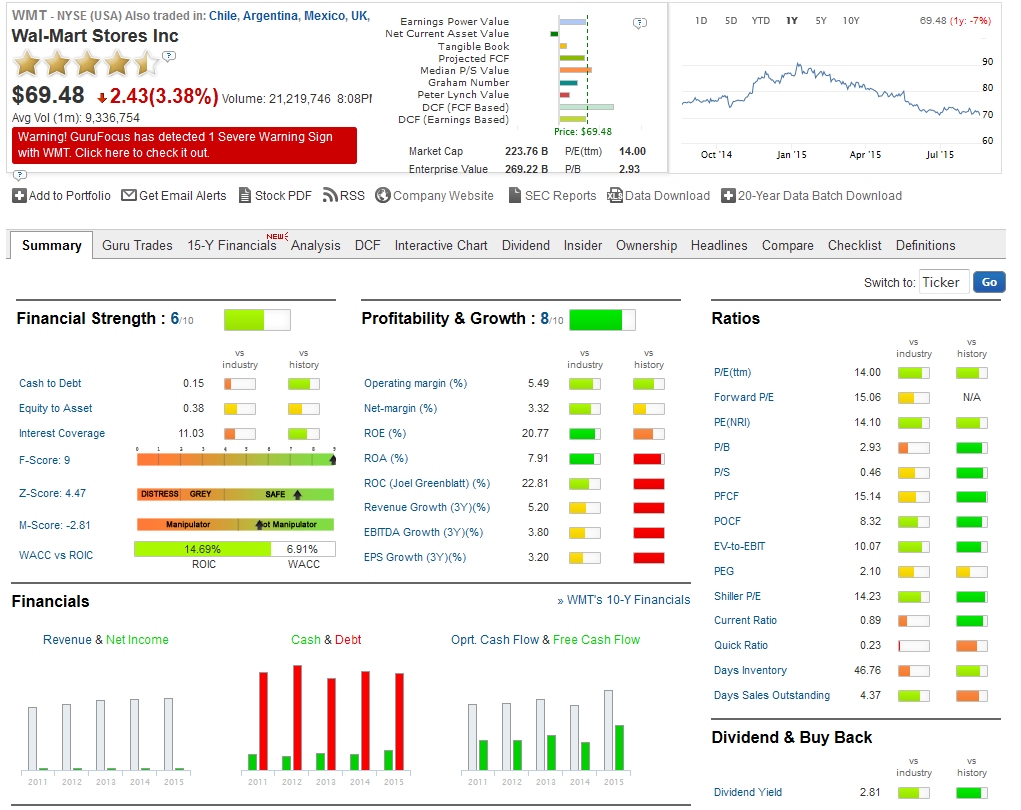Click the Get Email Alerts envelope icon
The height and width of the screenshot is (810, 1021).
(129, 195)
